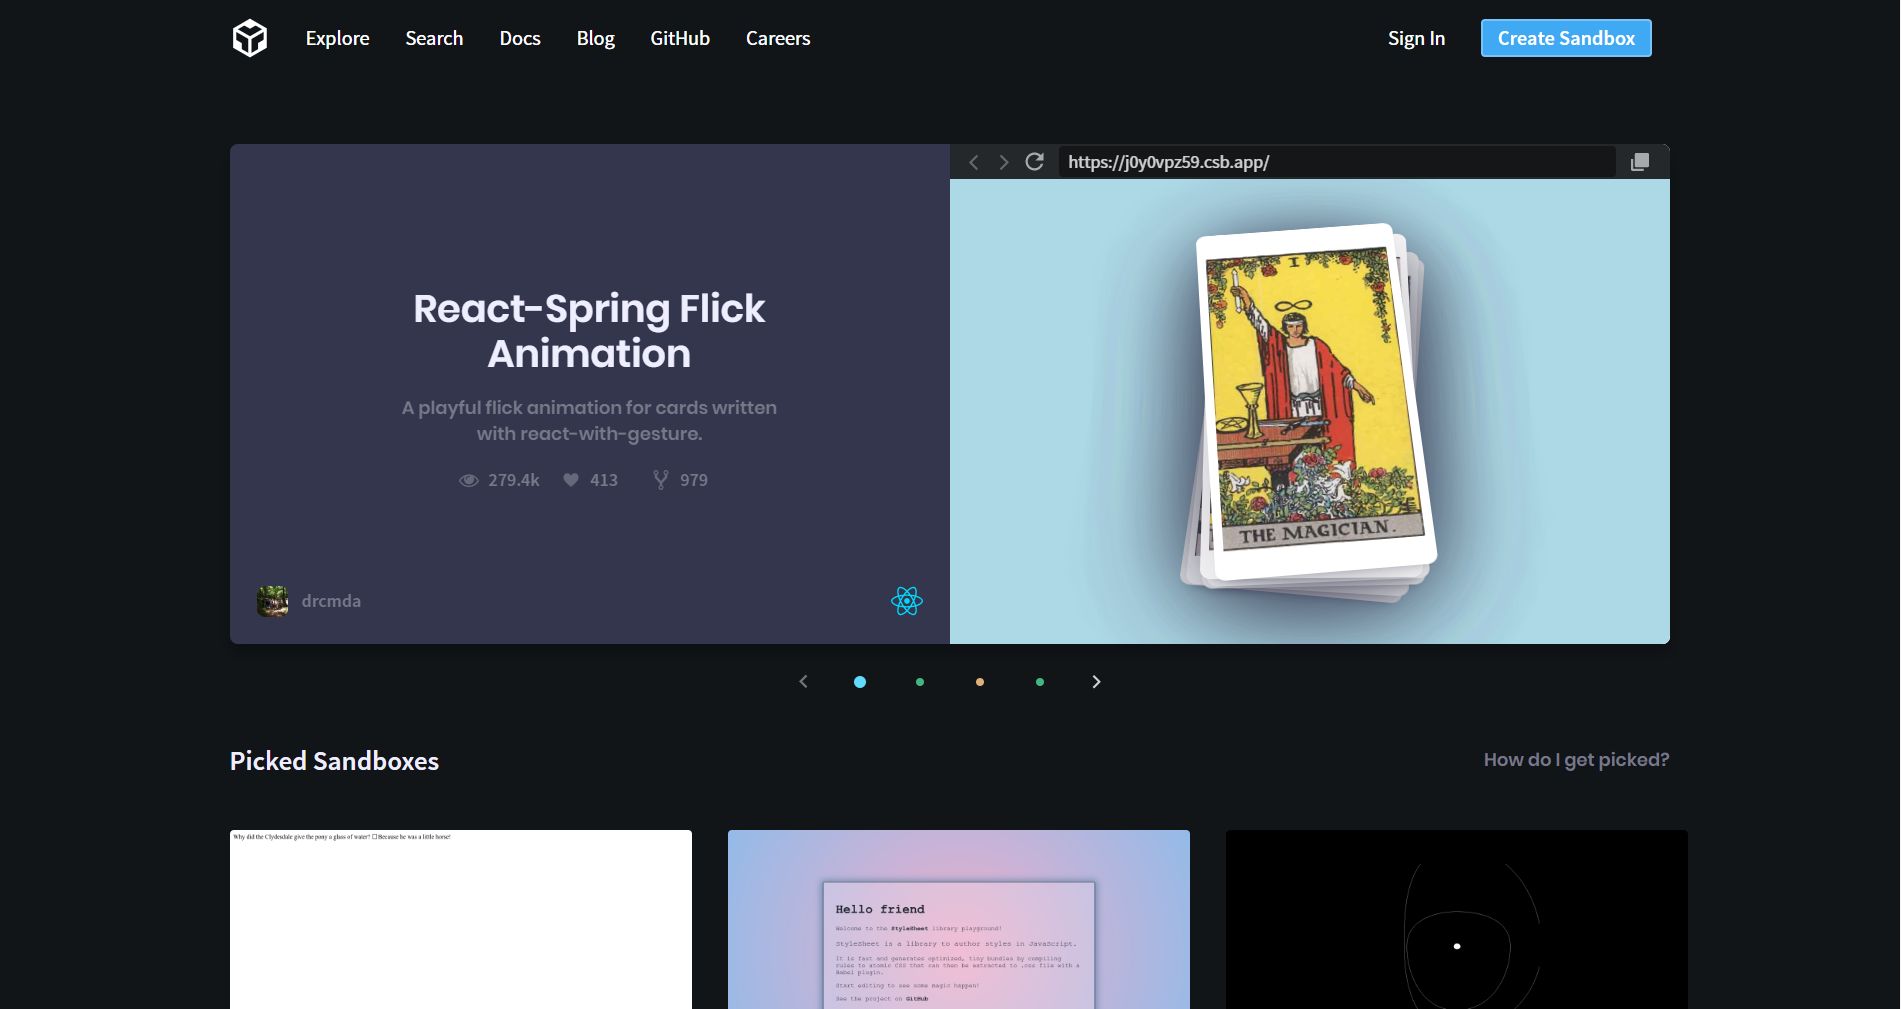This screenshot has width=1901, height=1009.
Task: Open the Search page link
Action: click(x=434, y=38)
